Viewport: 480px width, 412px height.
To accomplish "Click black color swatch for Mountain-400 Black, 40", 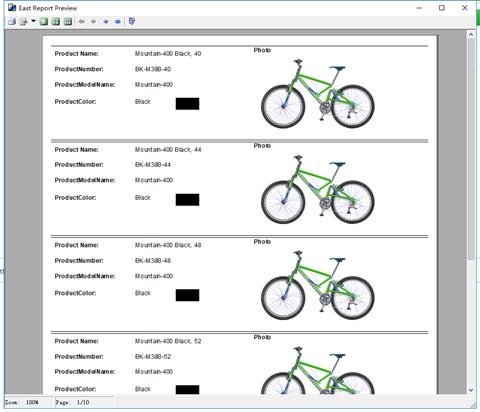I will coord(187,104).
